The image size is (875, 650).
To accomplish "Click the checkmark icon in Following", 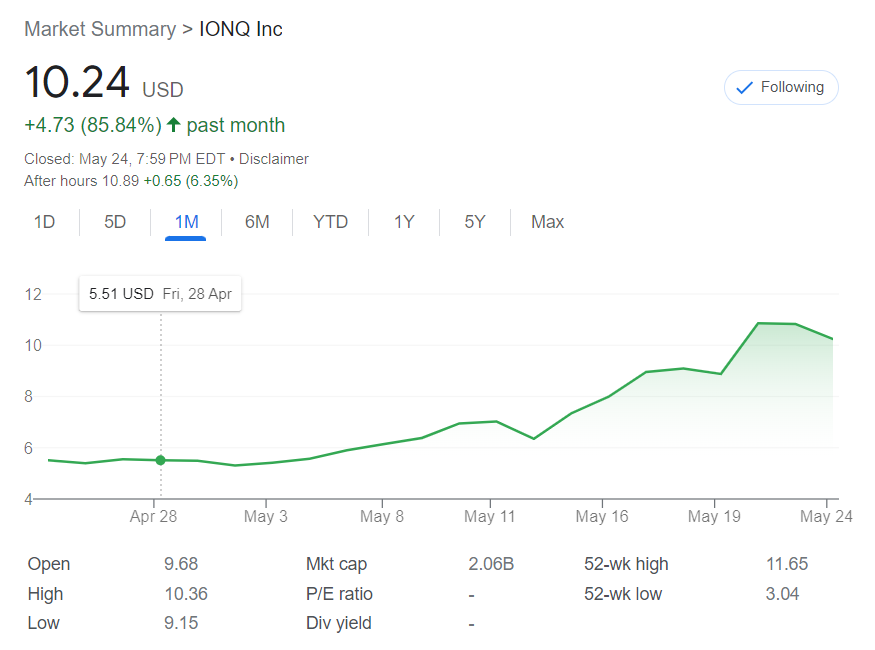I will coord(744,88).
